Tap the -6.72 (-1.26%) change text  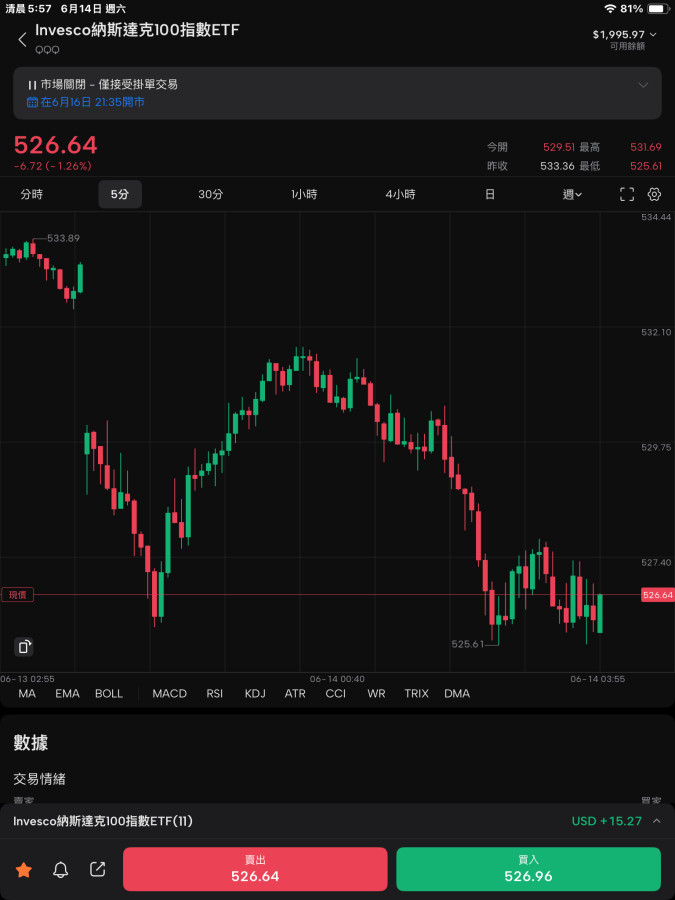pyautogui.click(x=52, y=166)
